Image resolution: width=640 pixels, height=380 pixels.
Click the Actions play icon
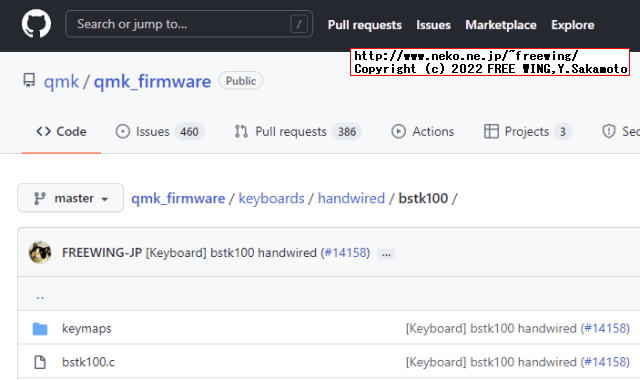click(x=398, y=131)
